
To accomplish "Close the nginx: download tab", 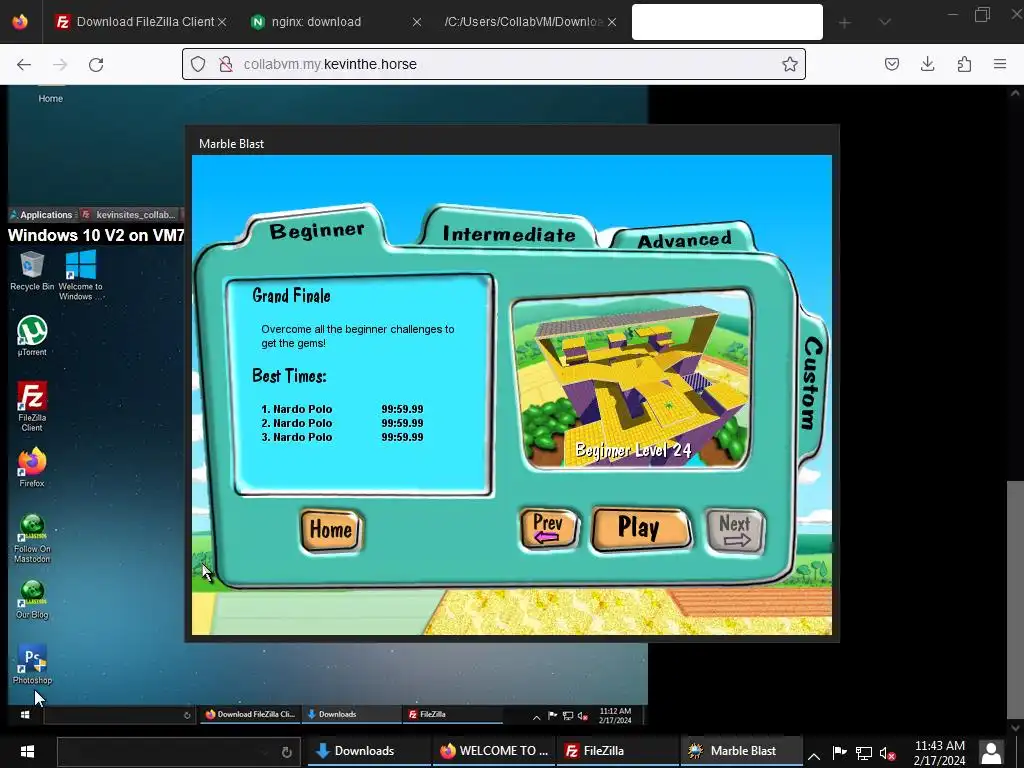I will pos(417,22).
